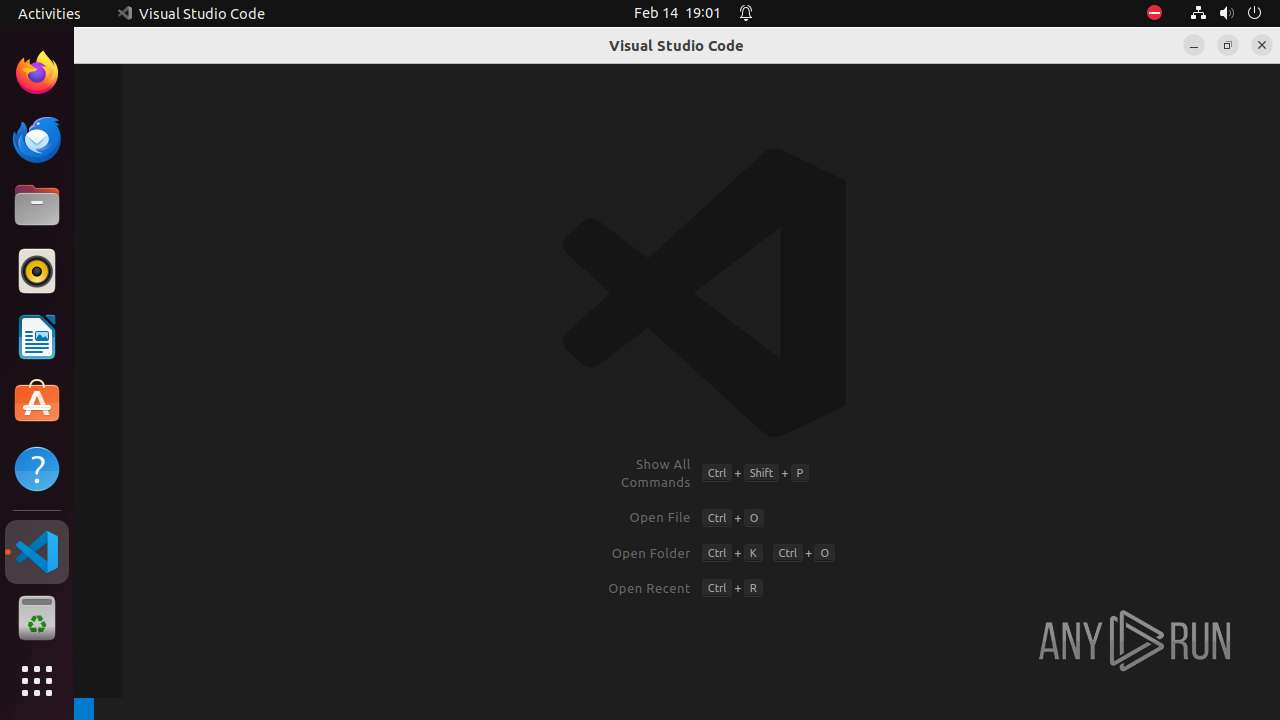Minimize the Visual Studio Code window
The image size is (1280, 720).
(1194, 45)
